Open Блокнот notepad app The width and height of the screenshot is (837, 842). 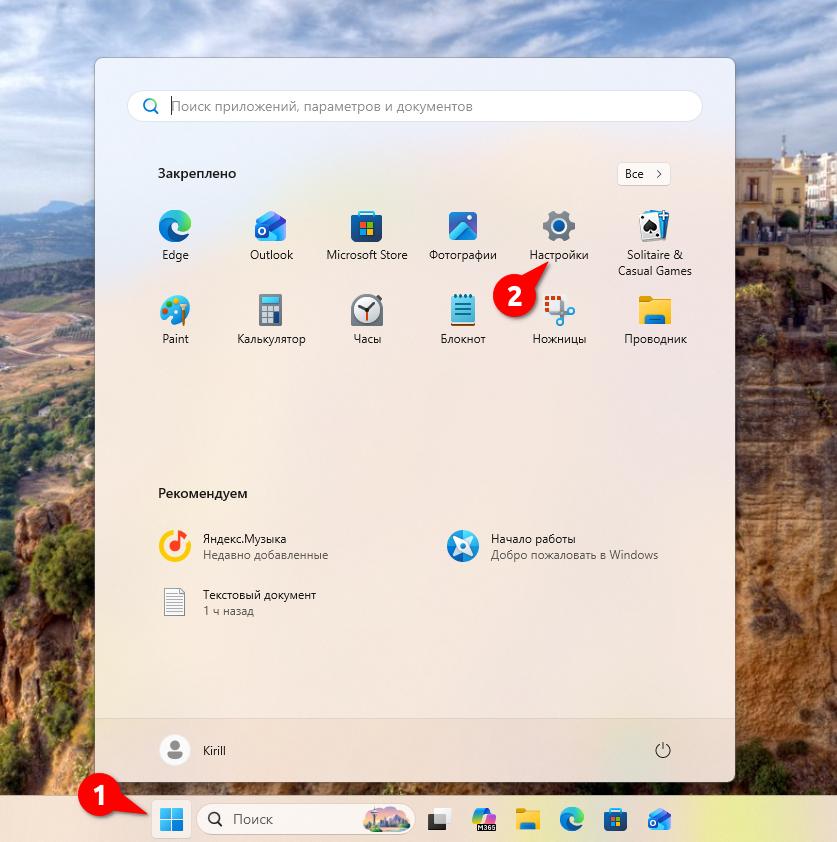pos(463,311)
